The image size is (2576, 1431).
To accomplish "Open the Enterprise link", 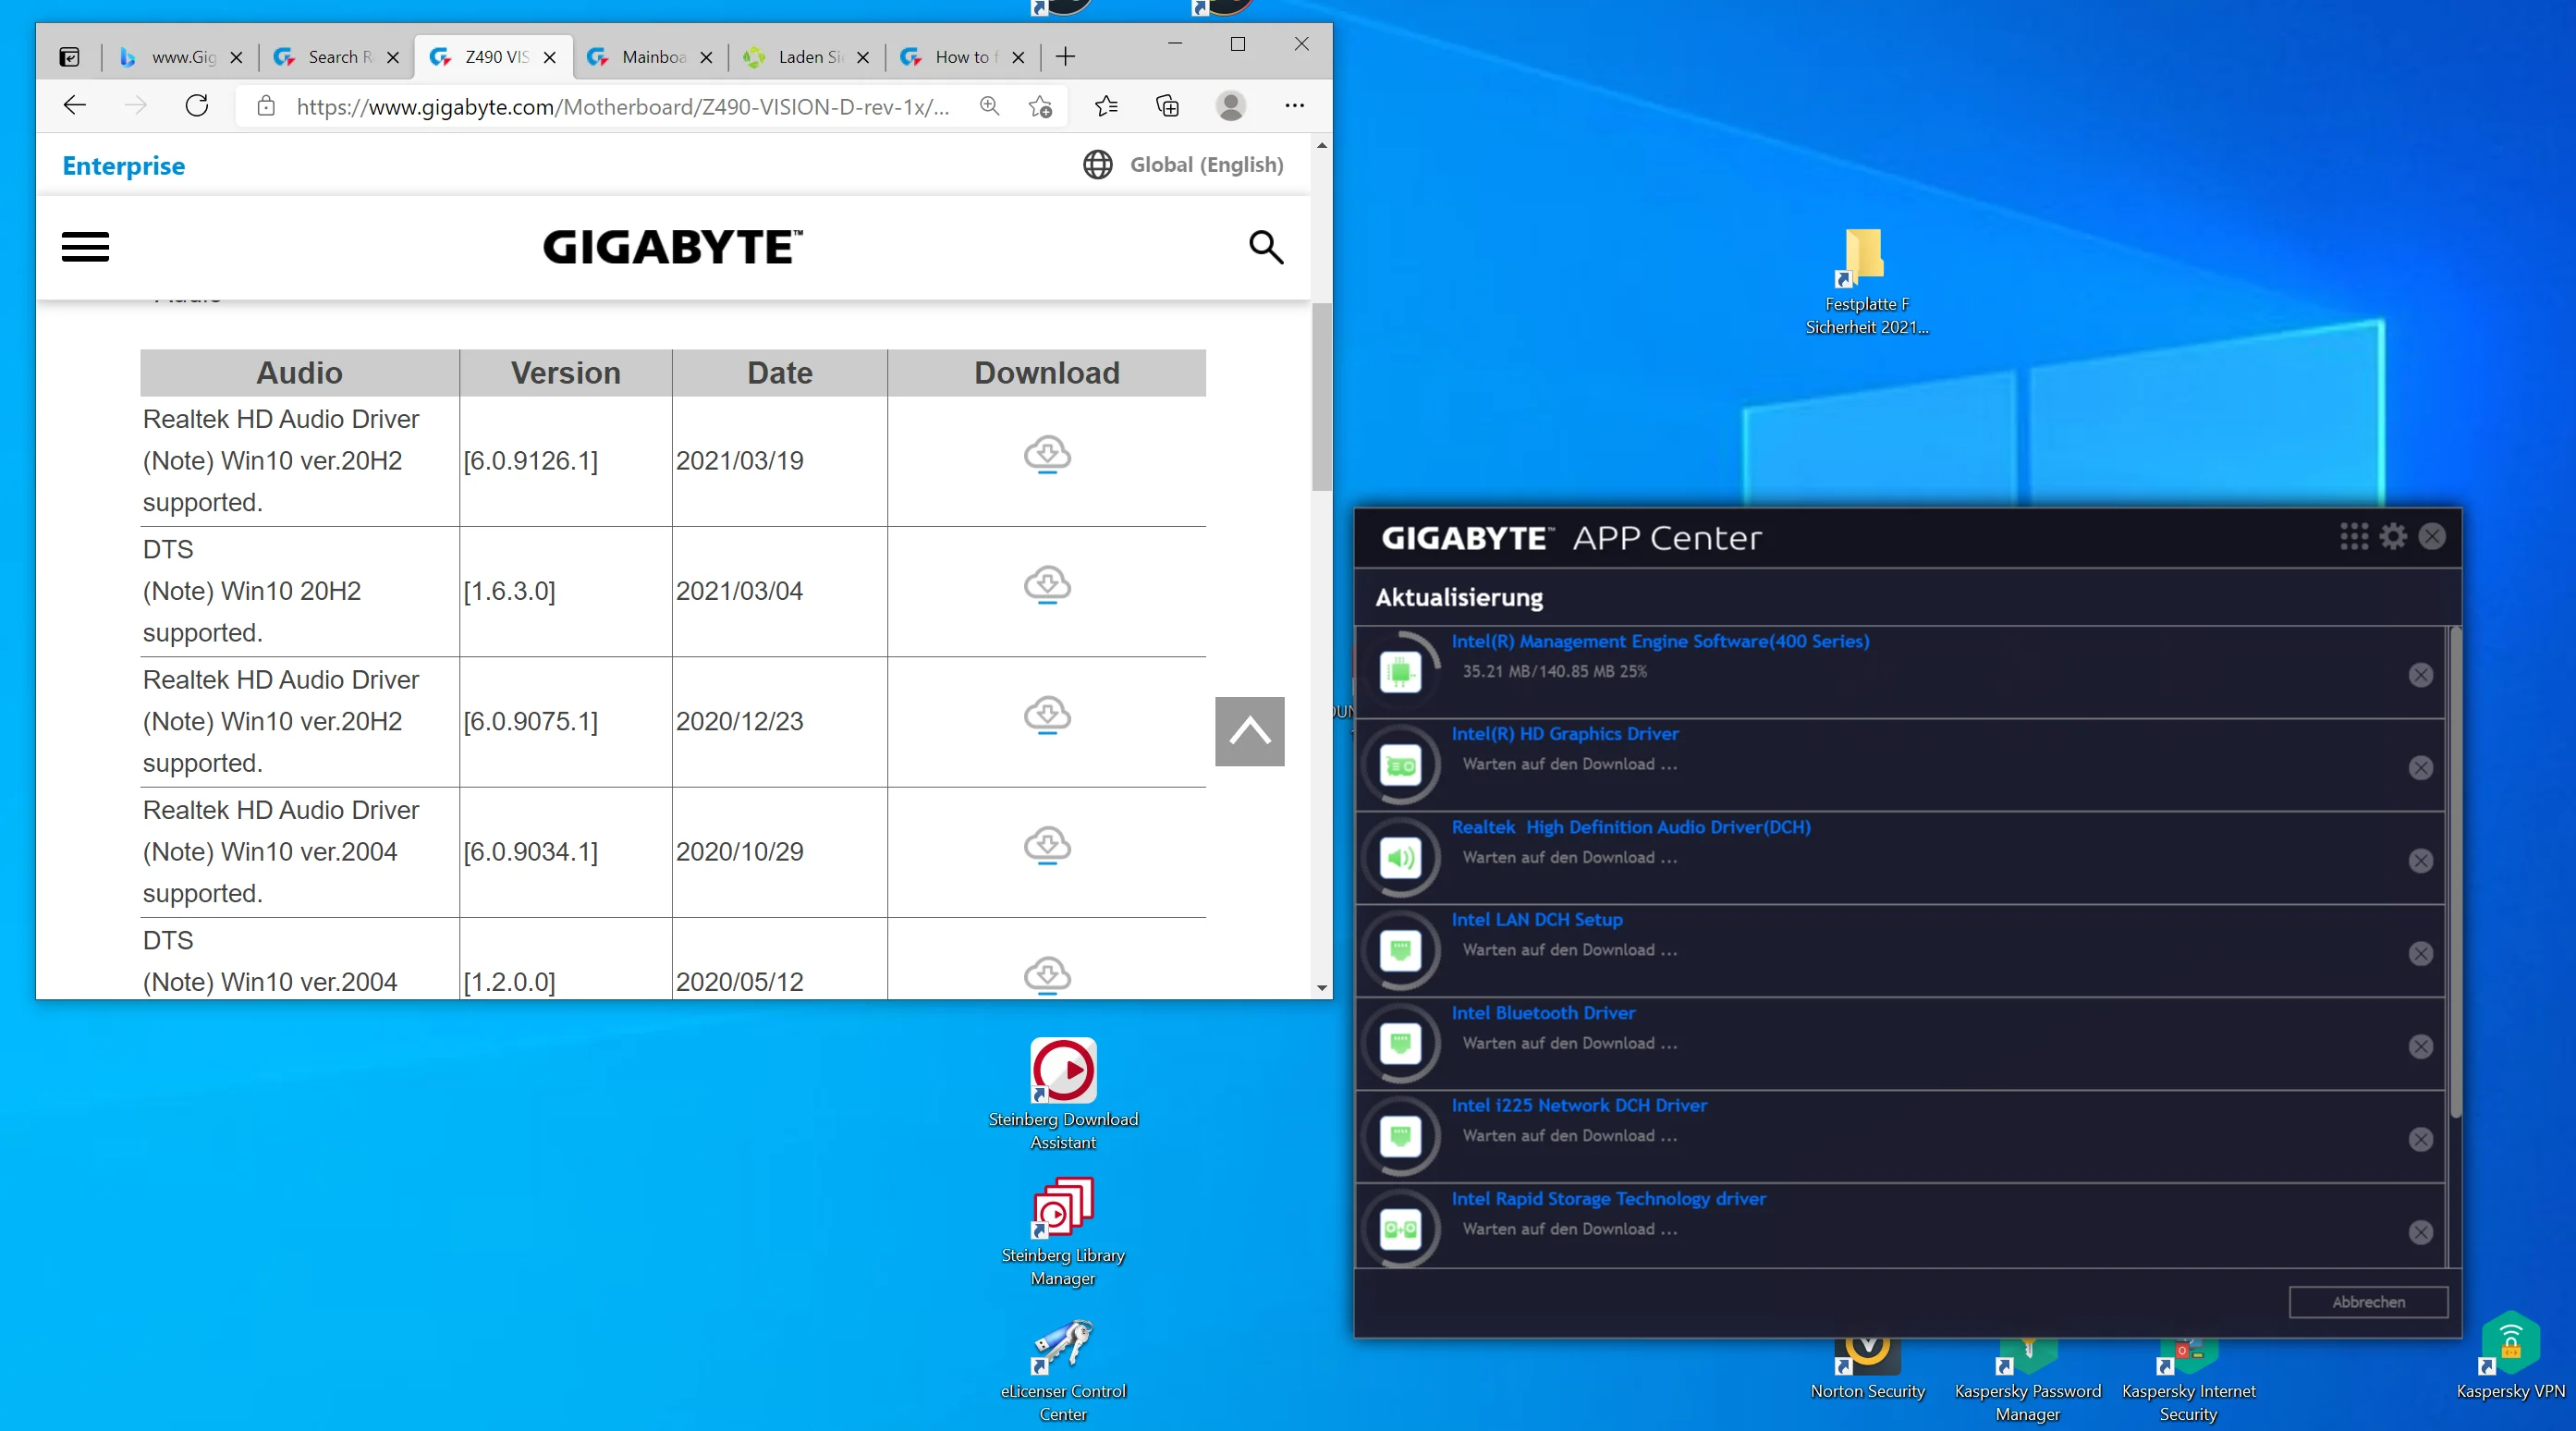I will pos(123,165).
